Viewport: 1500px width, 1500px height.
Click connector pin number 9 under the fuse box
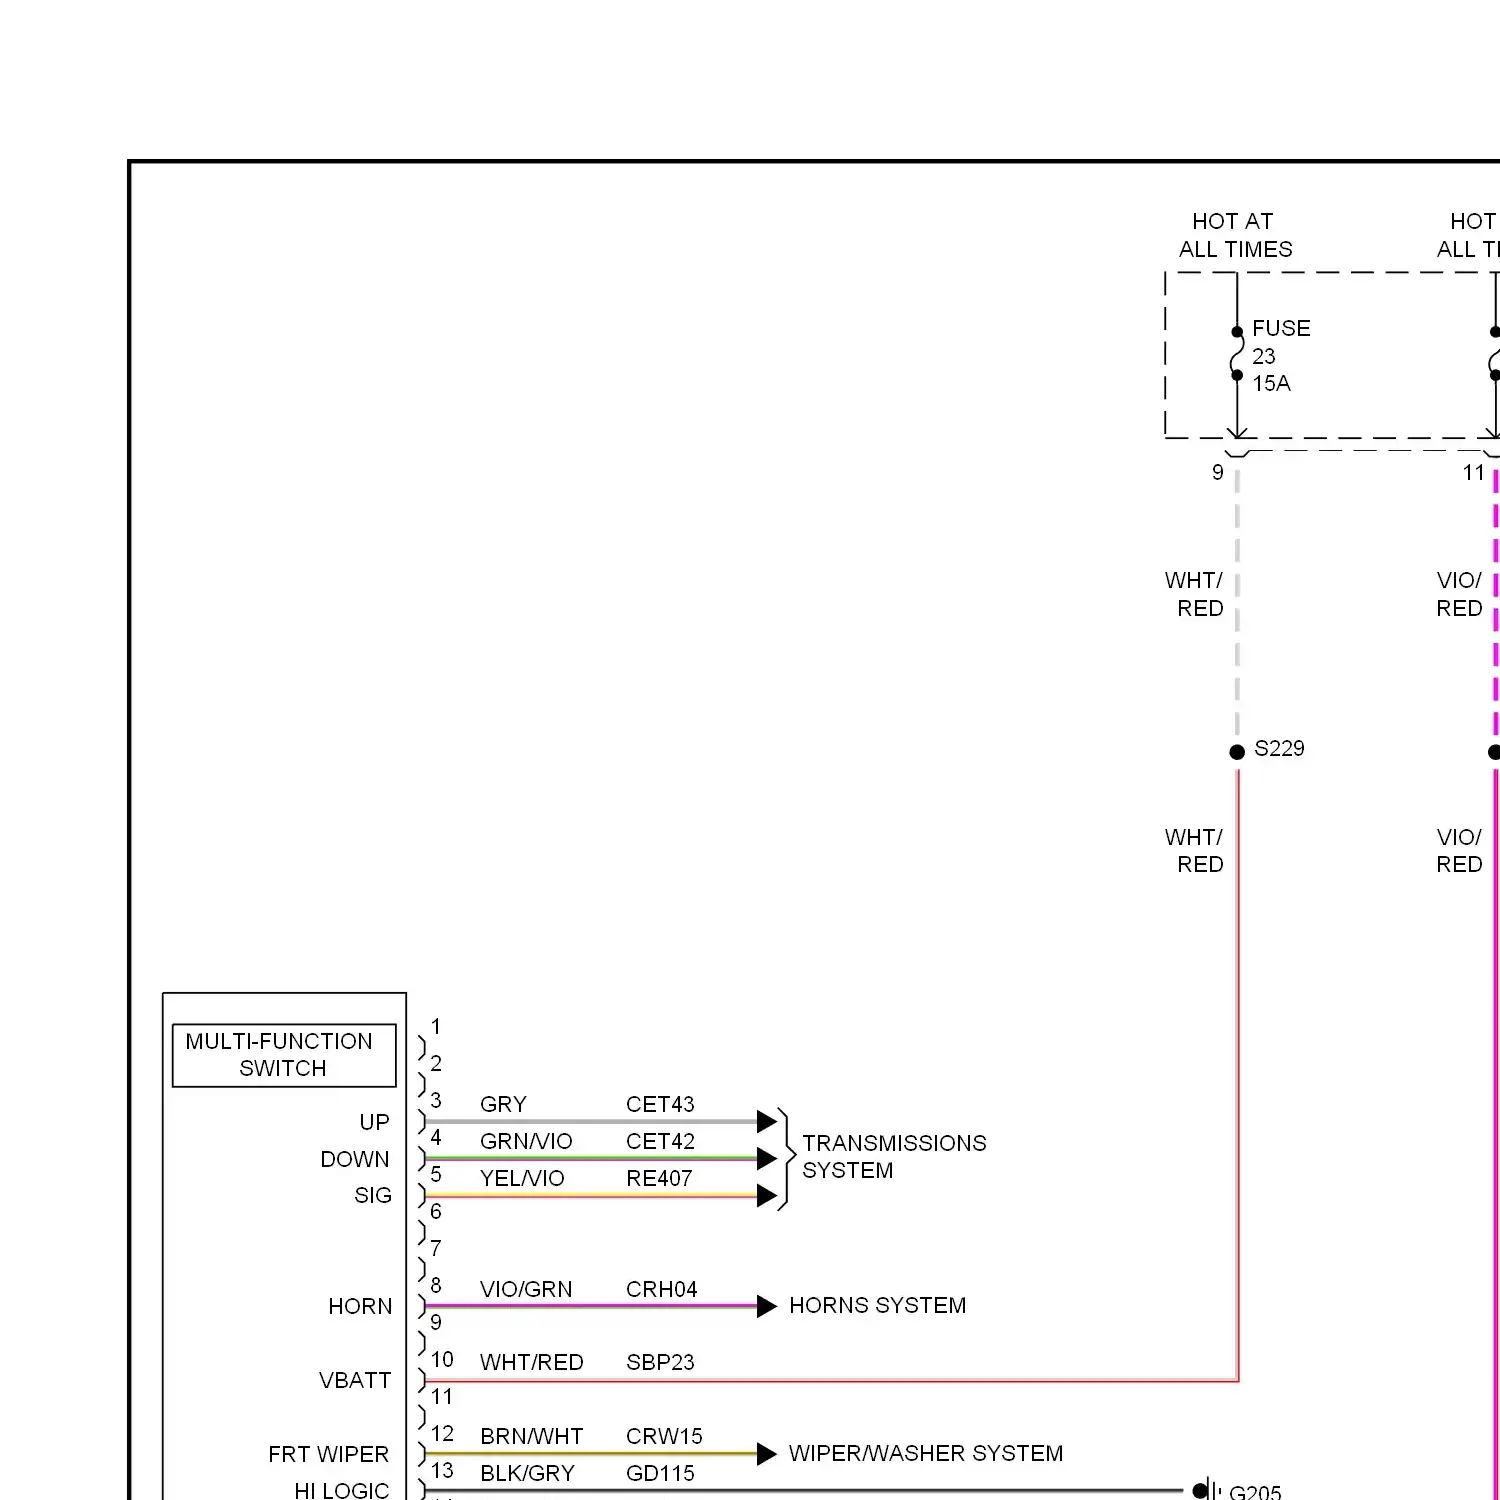pyautogui.click(x=1217, y=472)
